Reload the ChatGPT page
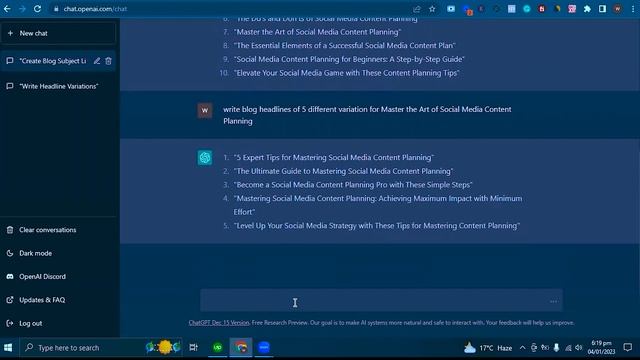The width and height of the screenshot is (640, 360). pyautogui.click(x=37, y=9)
